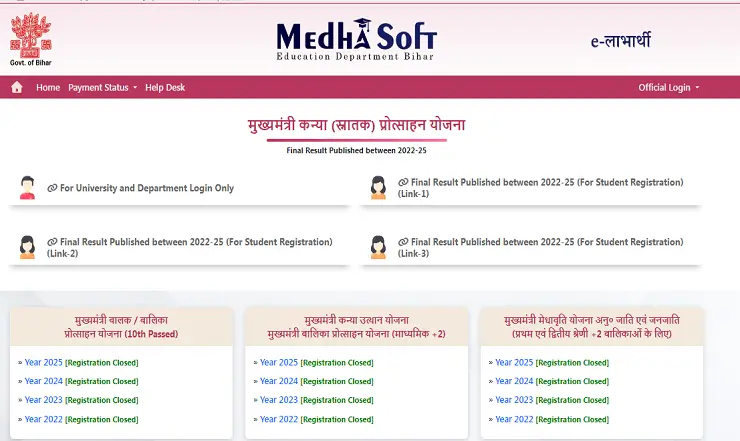Click the female avatar icon beside Link-2
Screen dimensions: 740x441
point(27,247)
